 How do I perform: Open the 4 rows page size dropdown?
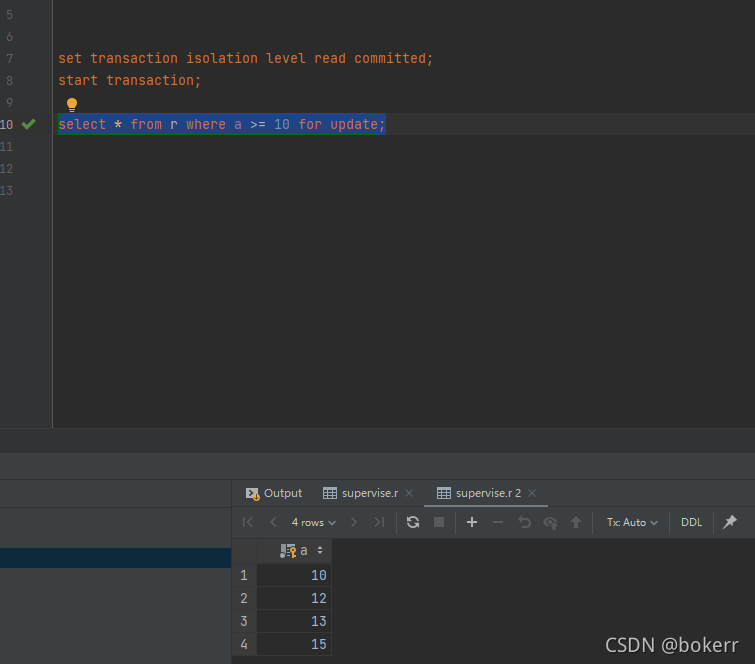pyautogui.click(x=313, y=522)
